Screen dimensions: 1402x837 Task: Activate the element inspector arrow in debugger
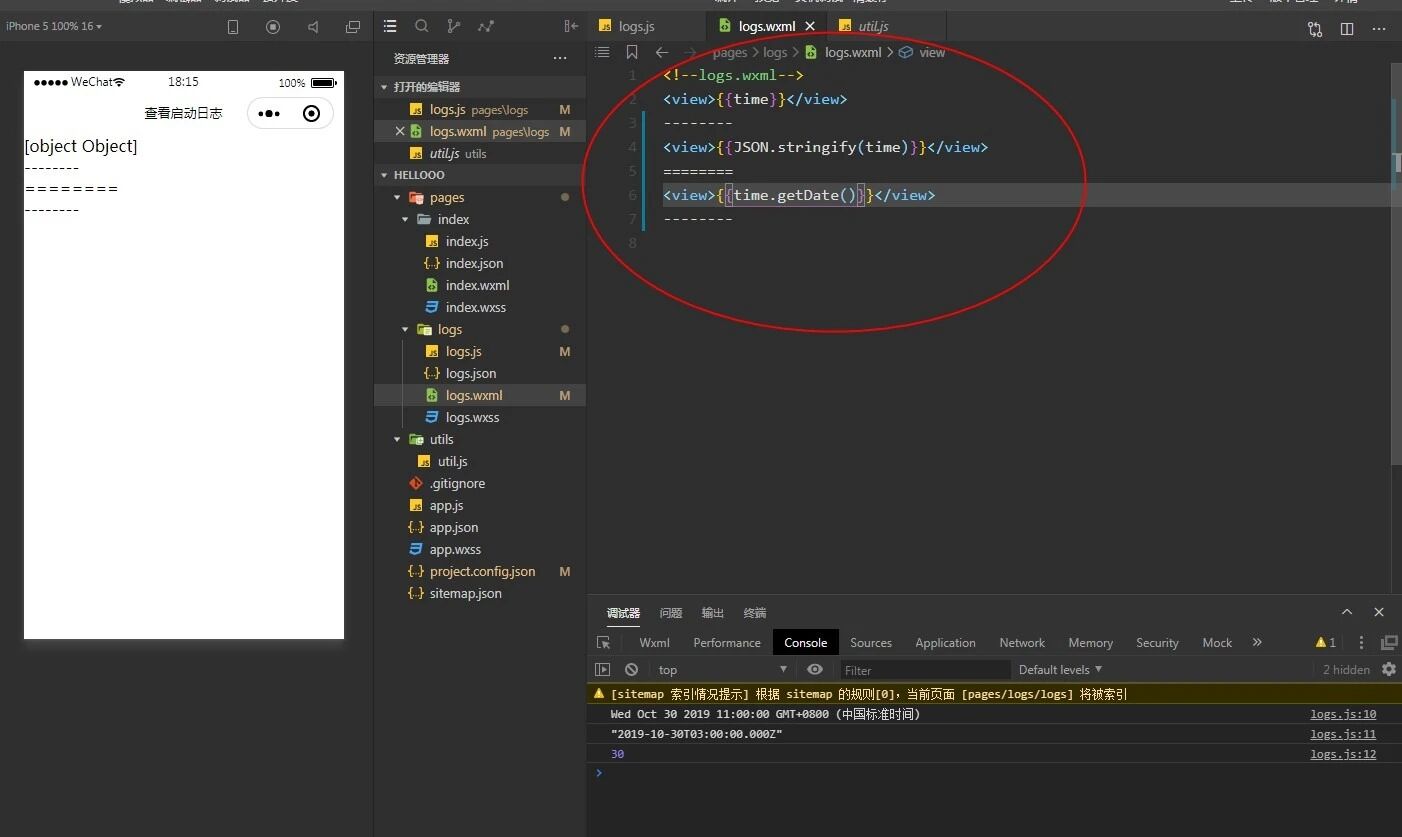pos(603,643)
